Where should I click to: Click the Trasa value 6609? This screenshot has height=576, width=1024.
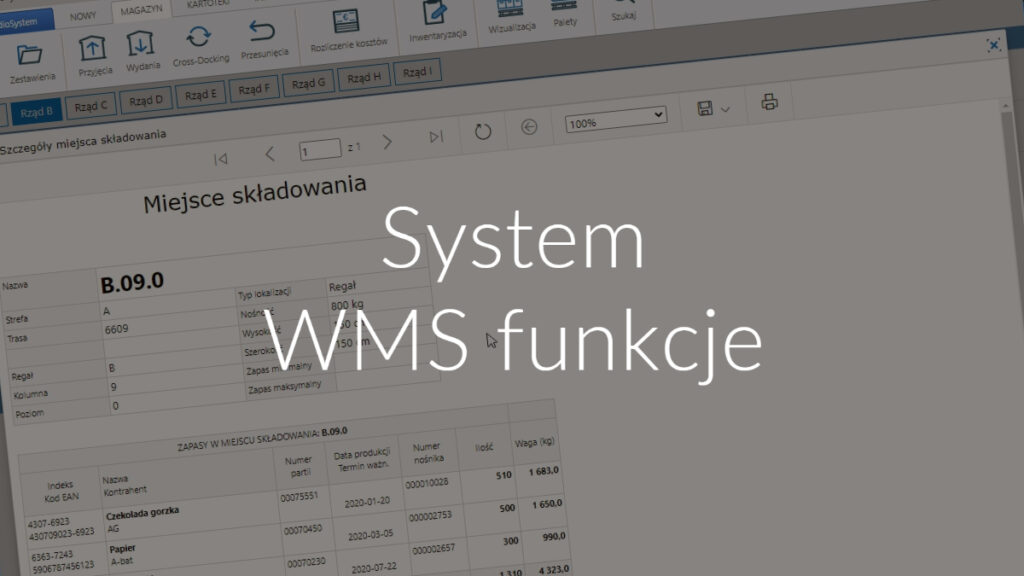pyautogui.click(x=116, y=329)
